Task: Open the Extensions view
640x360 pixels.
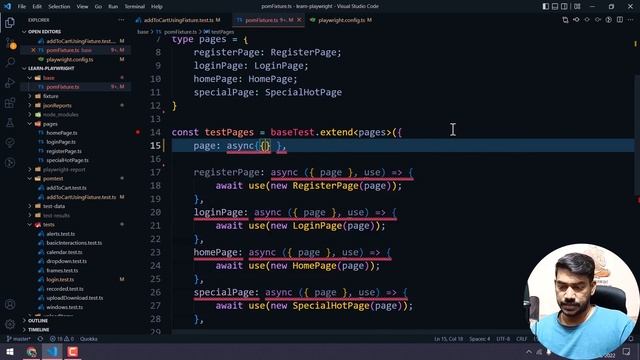Action: tap(10, 102)
